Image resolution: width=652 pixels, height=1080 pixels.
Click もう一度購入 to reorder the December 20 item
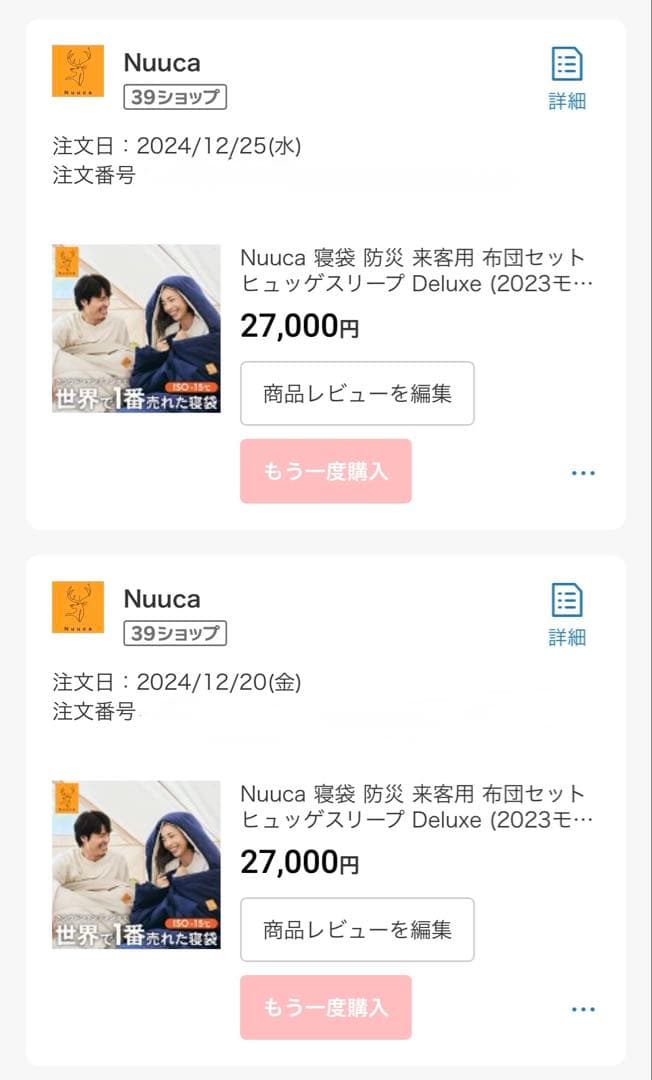coord(325,1009)
